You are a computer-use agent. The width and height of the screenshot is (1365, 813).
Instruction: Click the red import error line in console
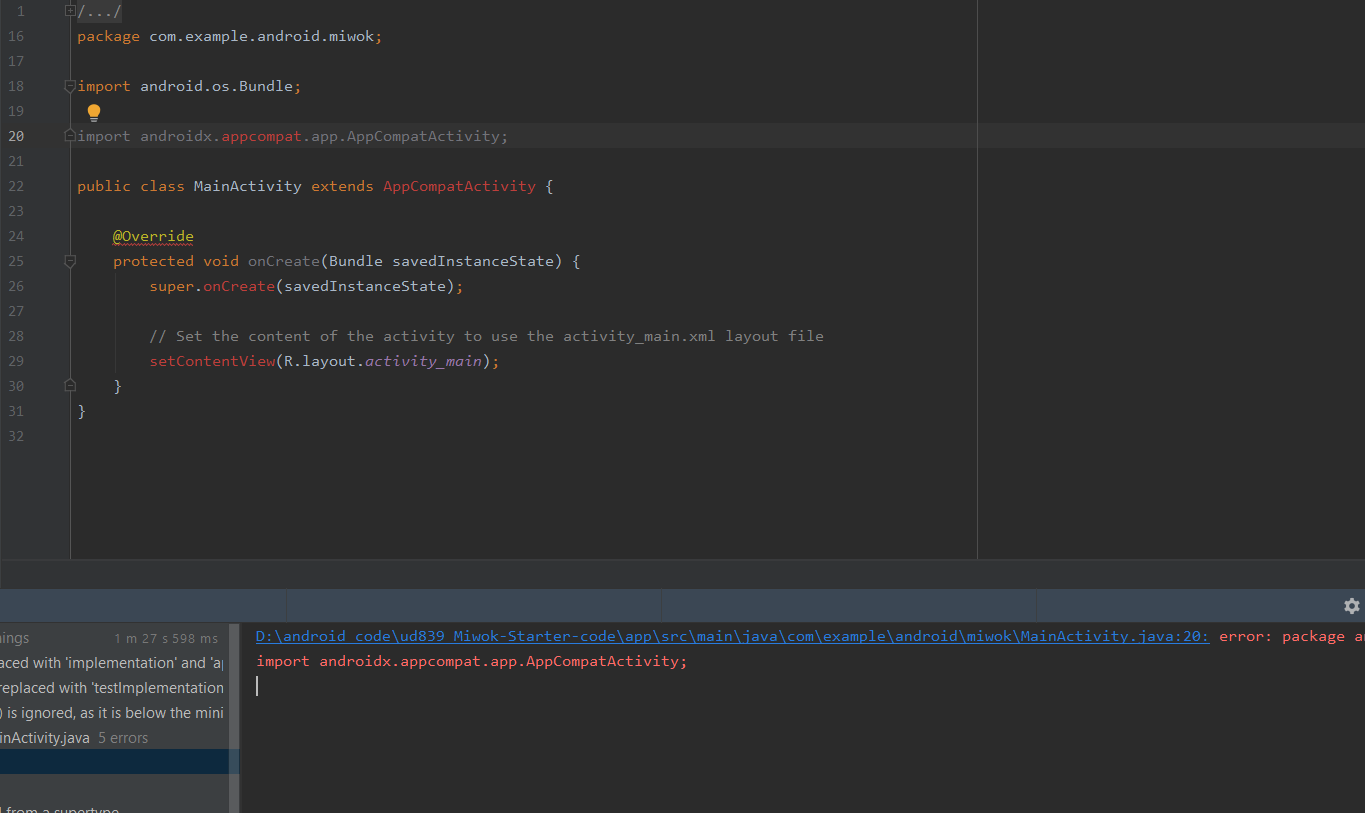click(x=470, y=661)
